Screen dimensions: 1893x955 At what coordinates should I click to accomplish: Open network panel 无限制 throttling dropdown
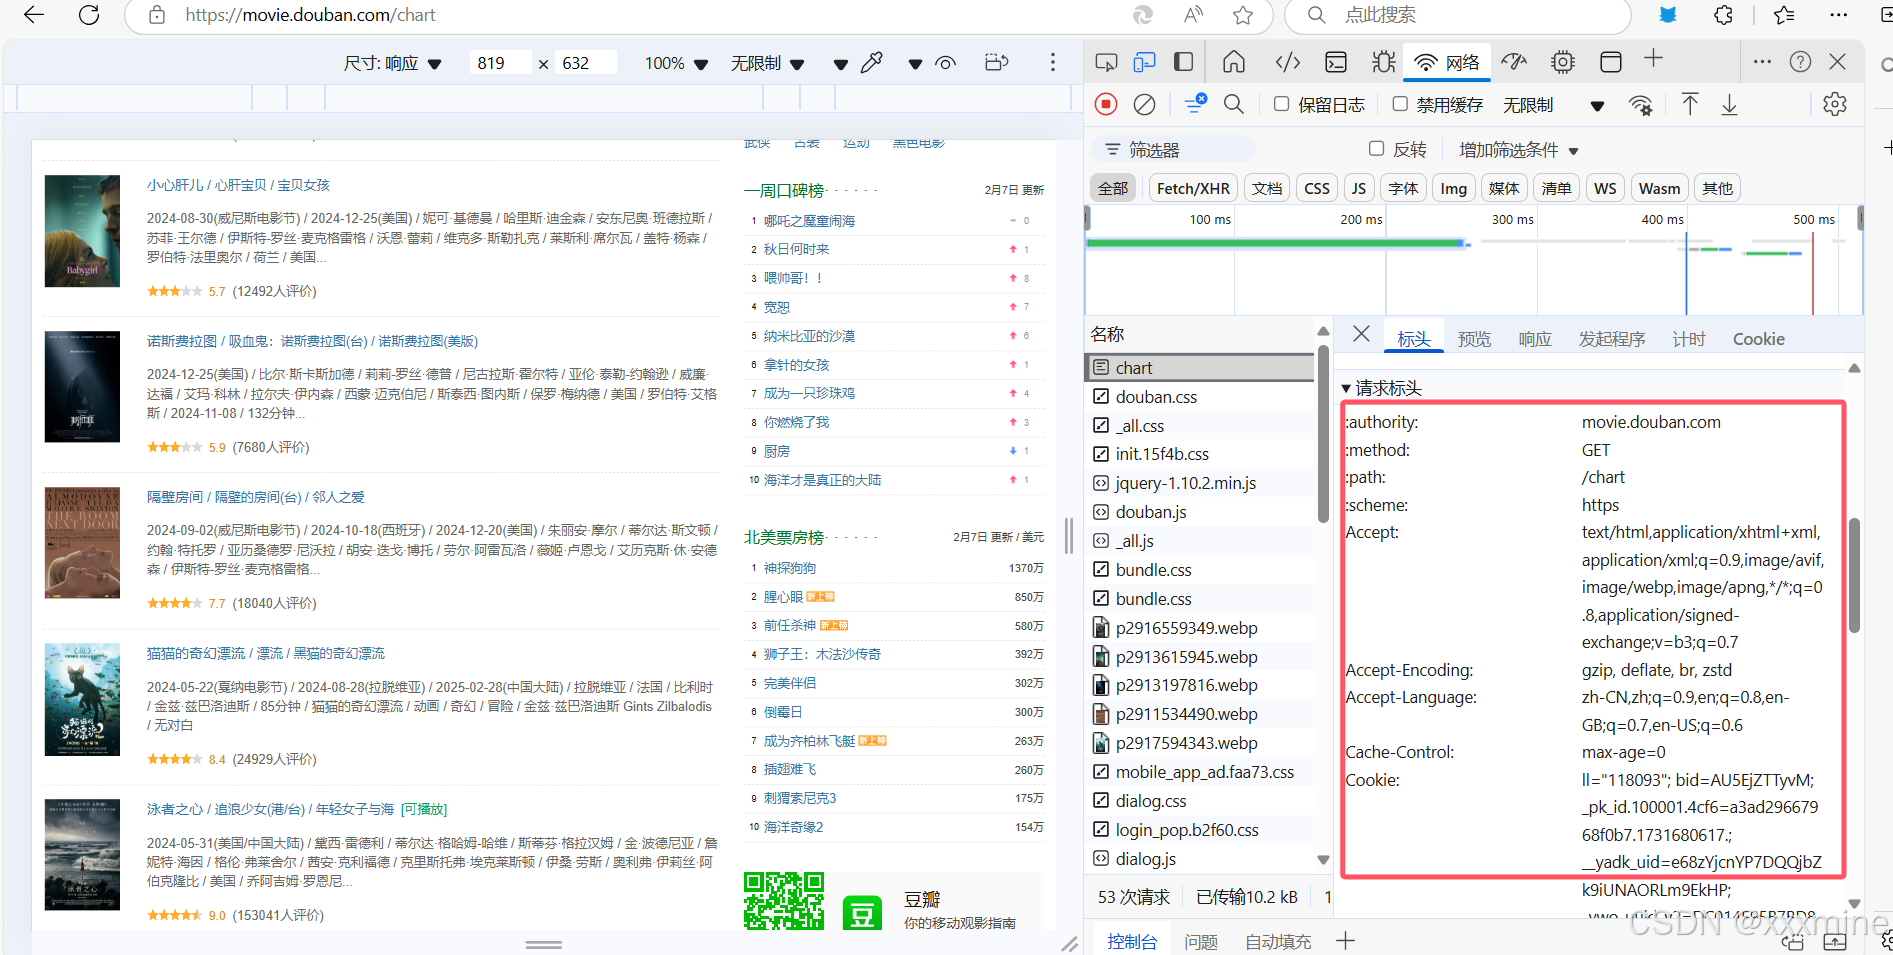[x=1553, y=105]
